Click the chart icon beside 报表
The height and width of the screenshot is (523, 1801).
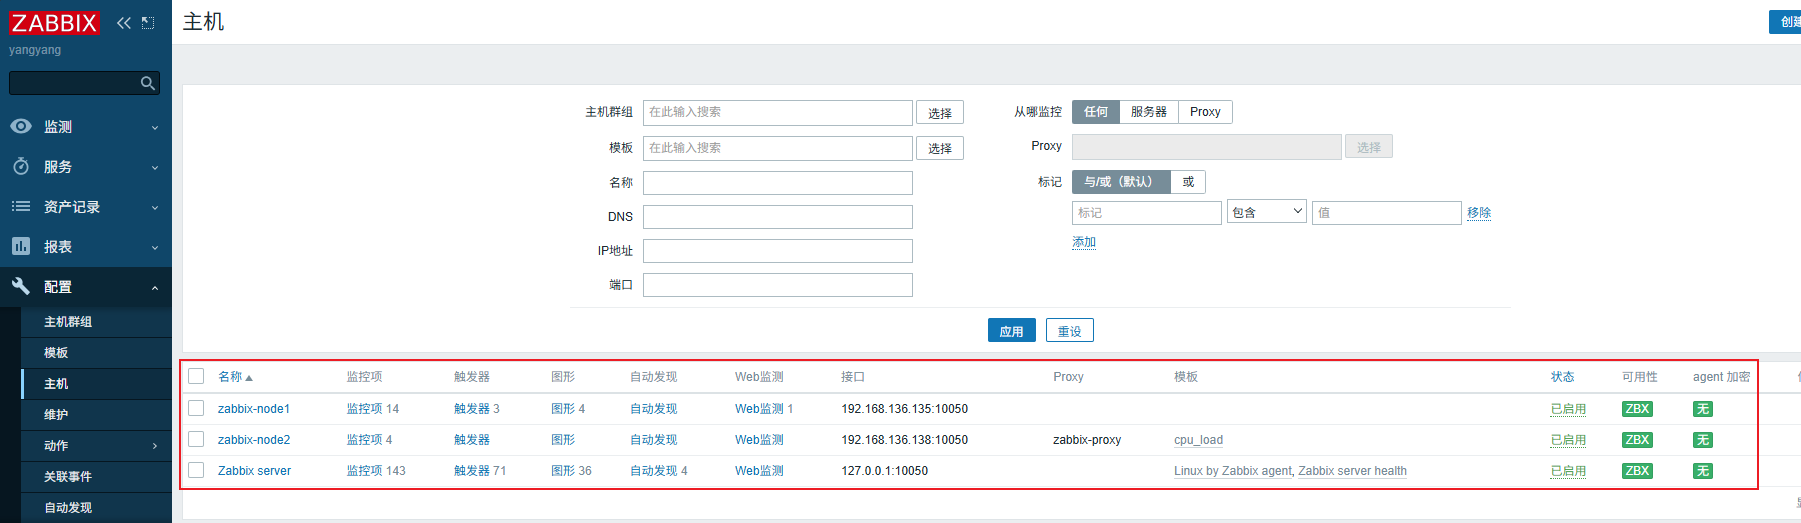tap(21, 246)
